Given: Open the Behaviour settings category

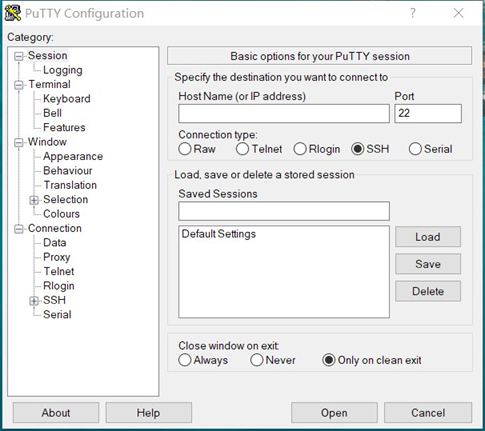Looking at the screenshot, I should (x=68, y=171).
